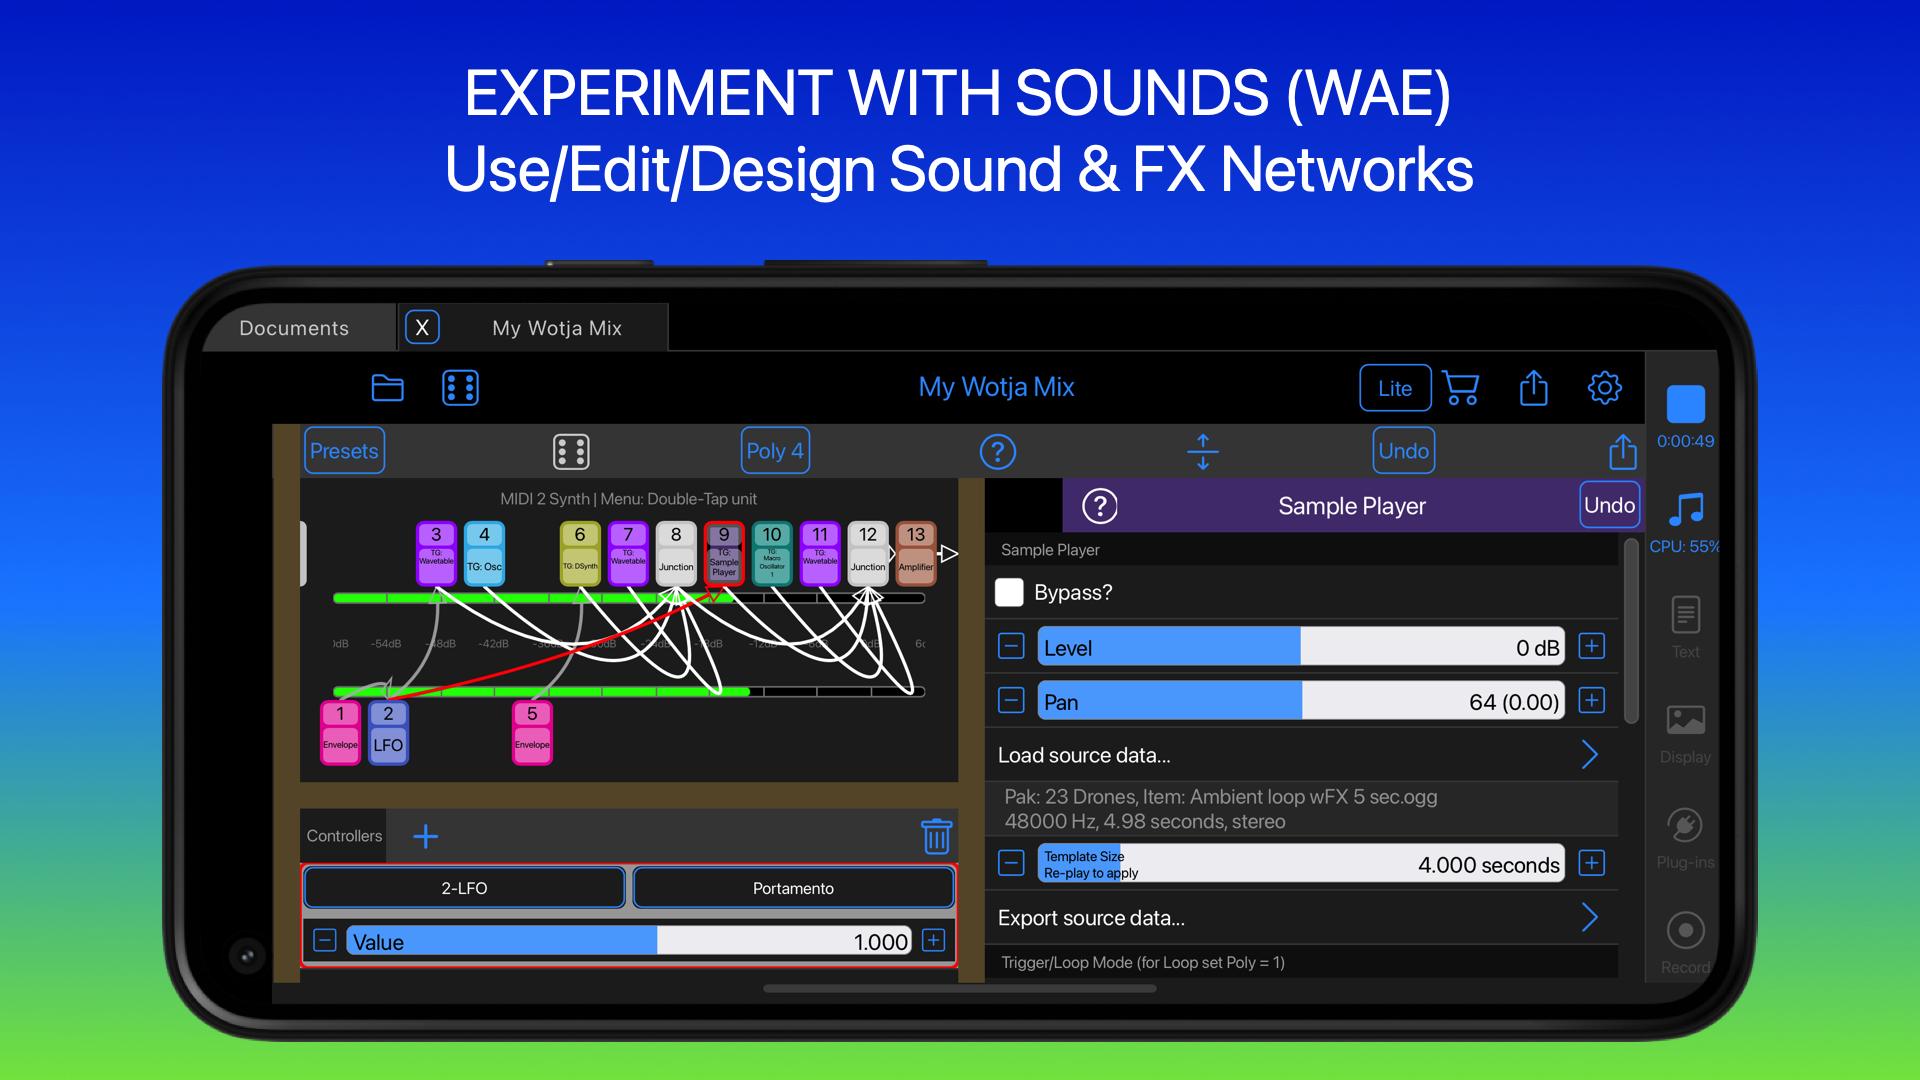Image resolution: width=1920 pixels, height=1080 pixels.
Task: Tap Undo in Sample Player header
Action: [1609, 505]
